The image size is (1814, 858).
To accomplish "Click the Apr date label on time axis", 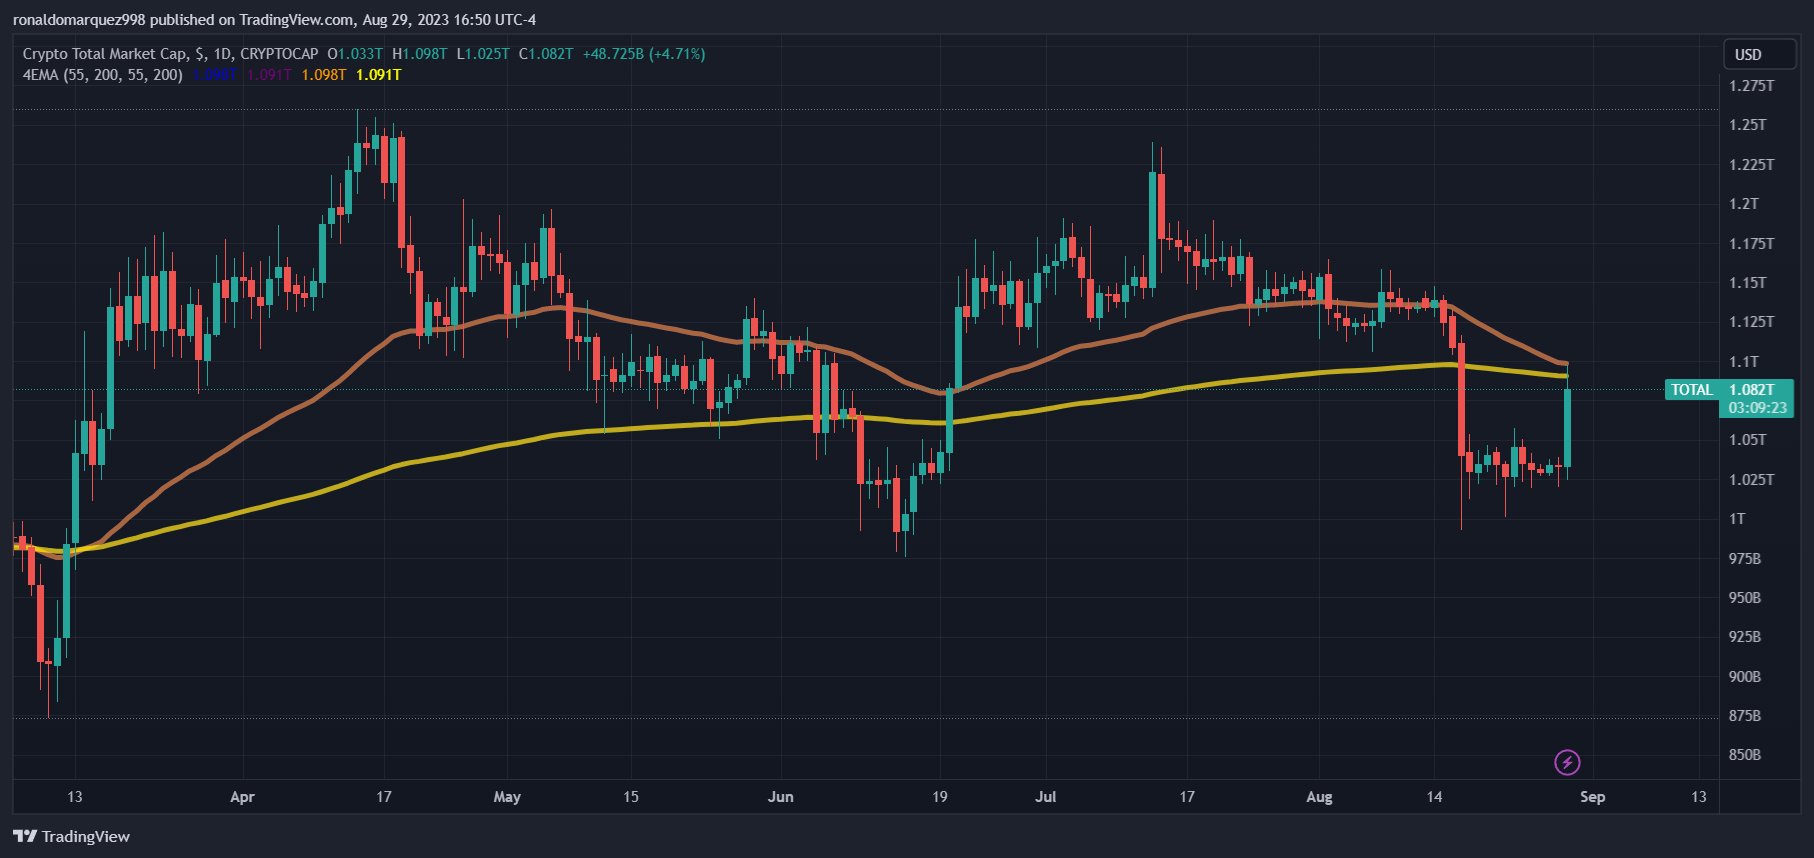I will 242,797.
